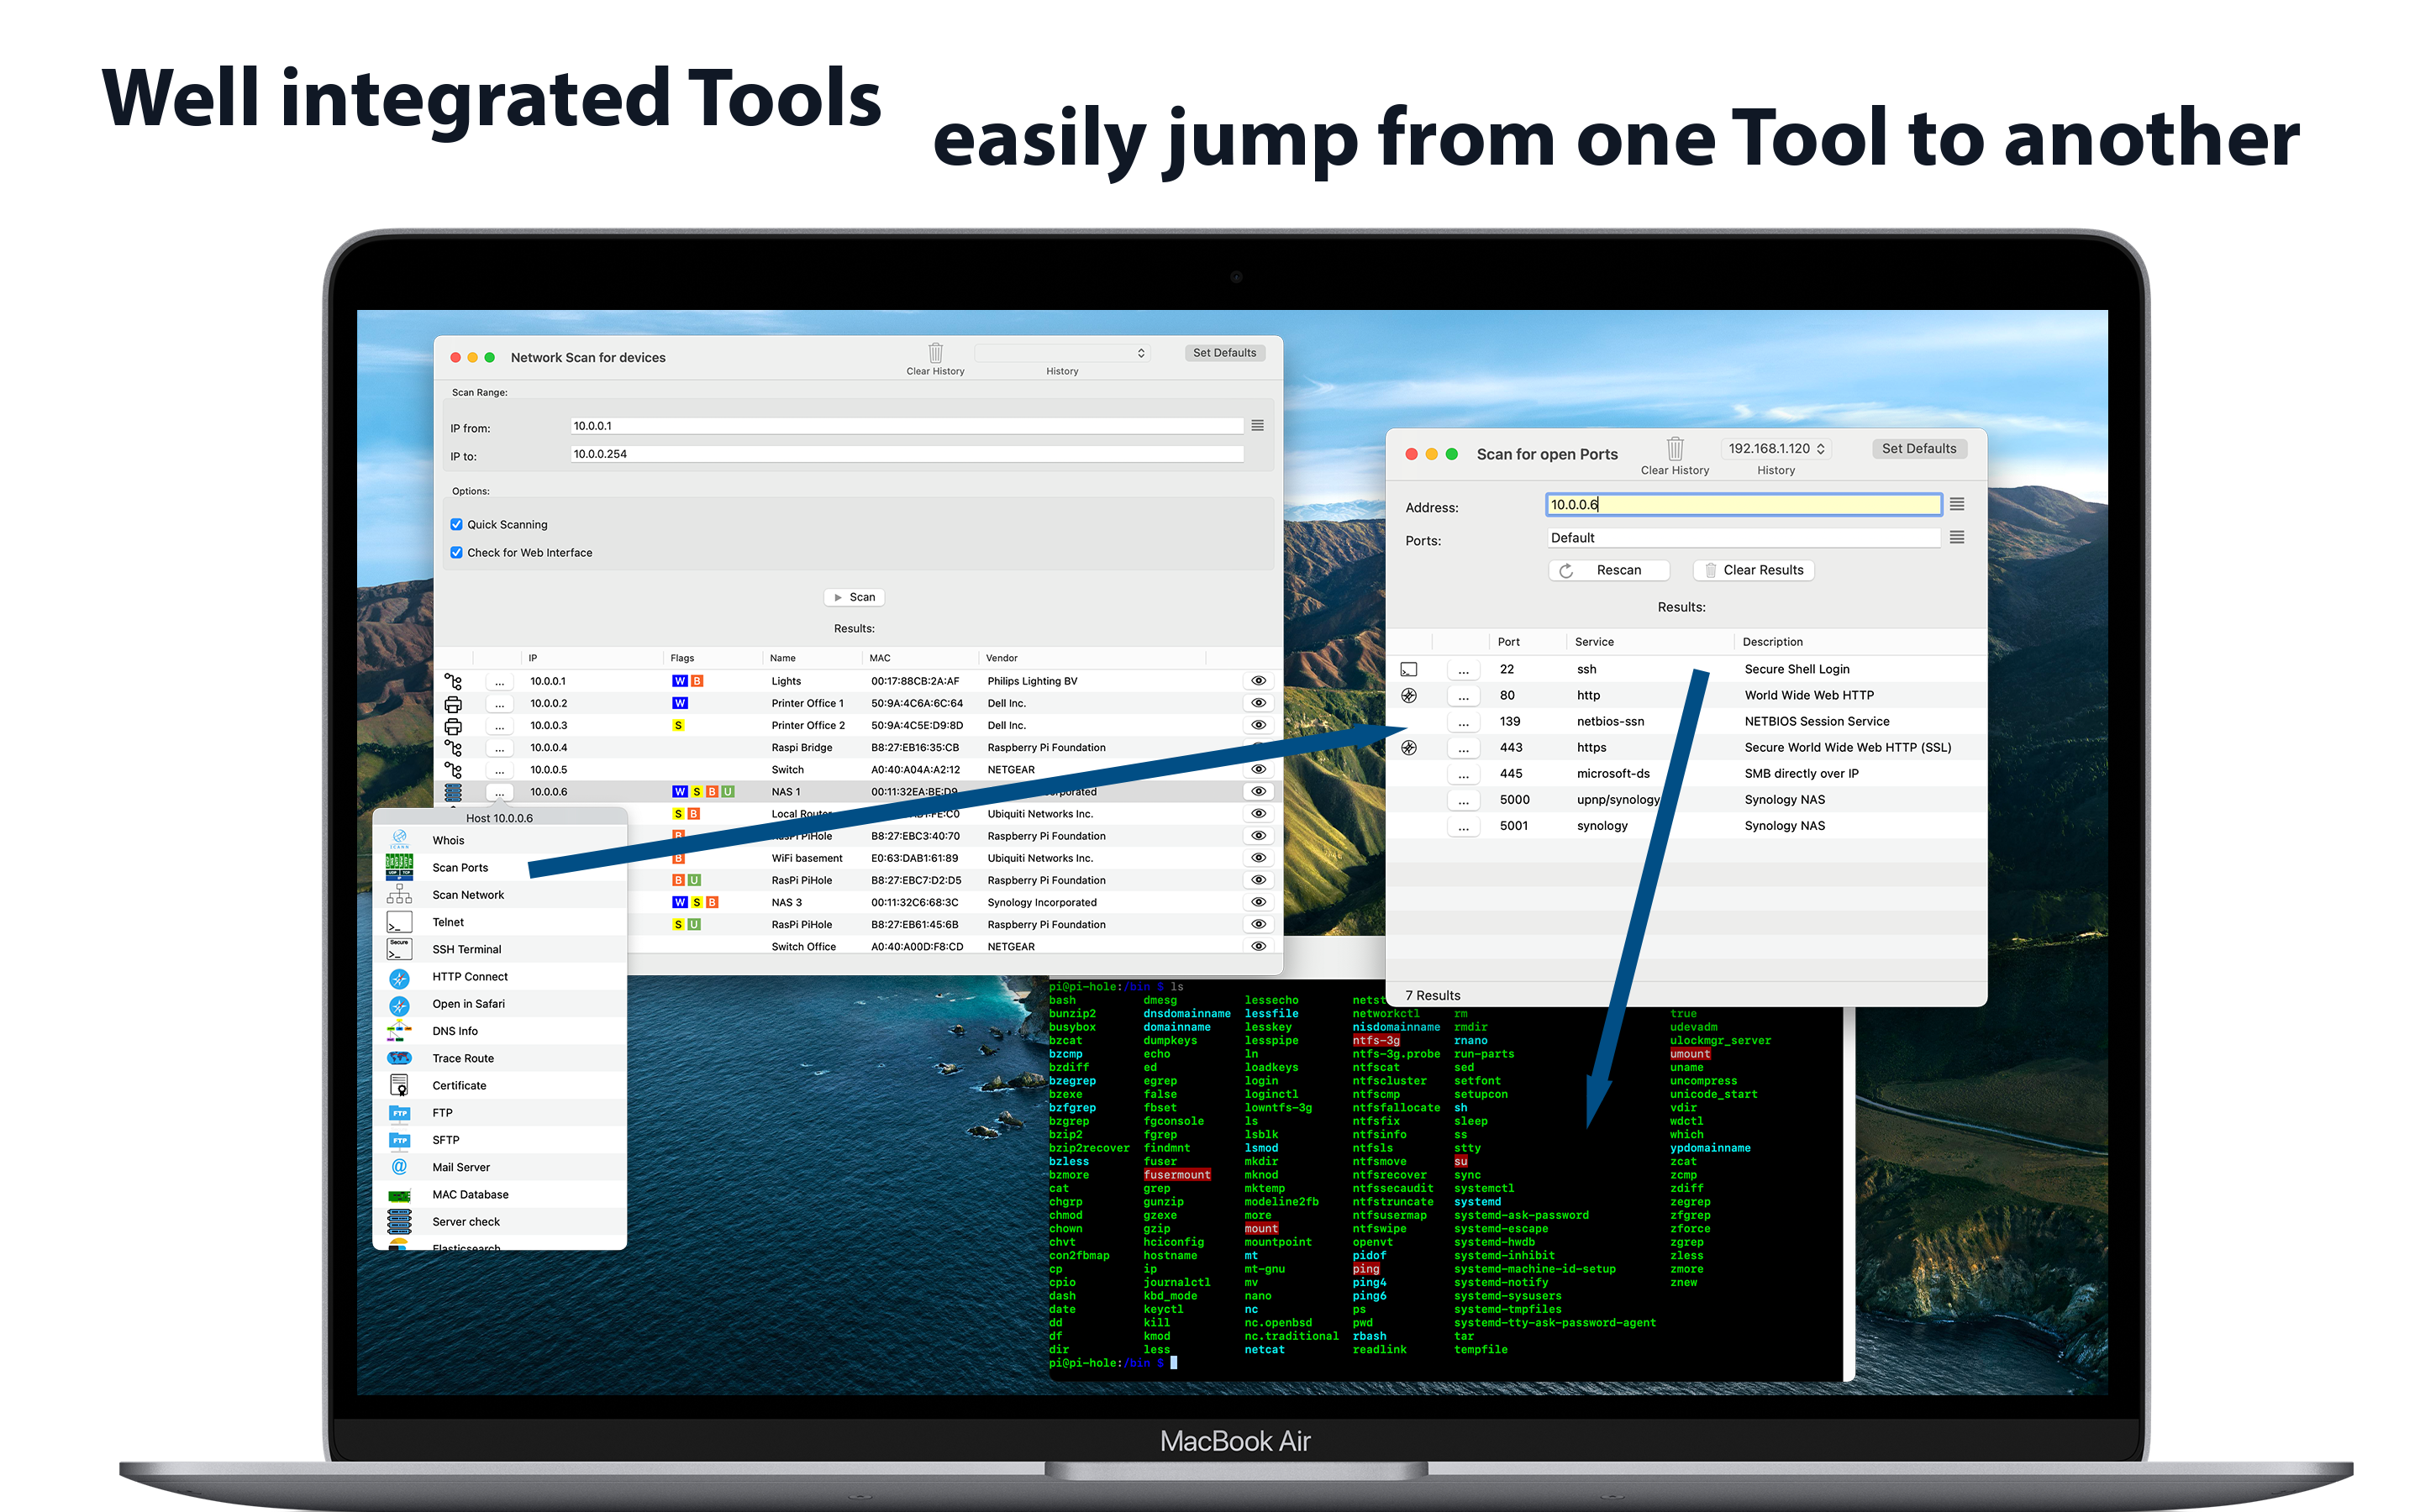Click the Scan button to start scan
Viewport: 2420px width, 1512px height.
(x=854, y=597)
